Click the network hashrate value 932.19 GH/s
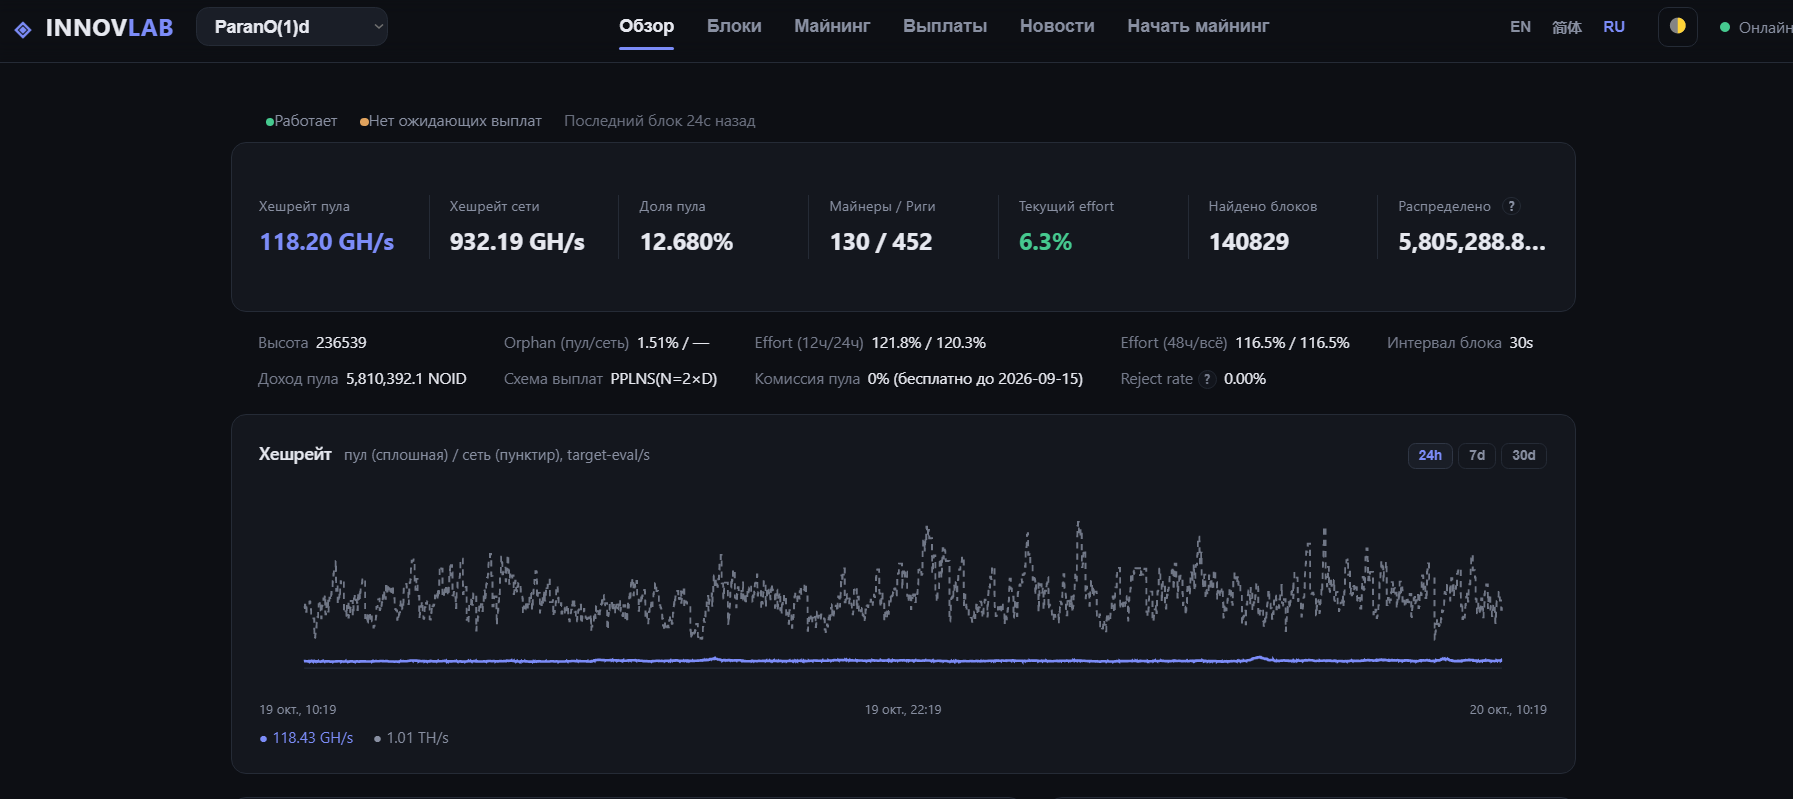 coord(517,242)
